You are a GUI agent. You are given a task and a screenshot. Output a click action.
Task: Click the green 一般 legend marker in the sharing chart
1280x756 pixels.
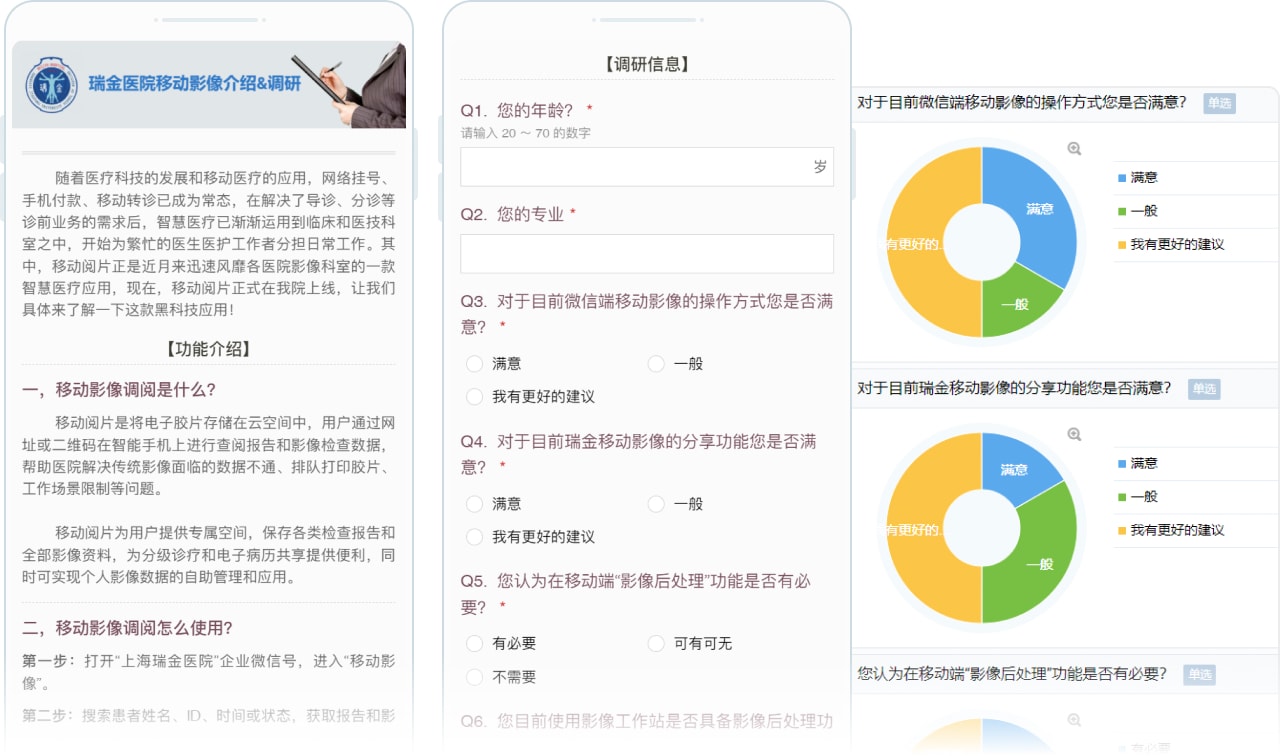tap(1122, 497)
